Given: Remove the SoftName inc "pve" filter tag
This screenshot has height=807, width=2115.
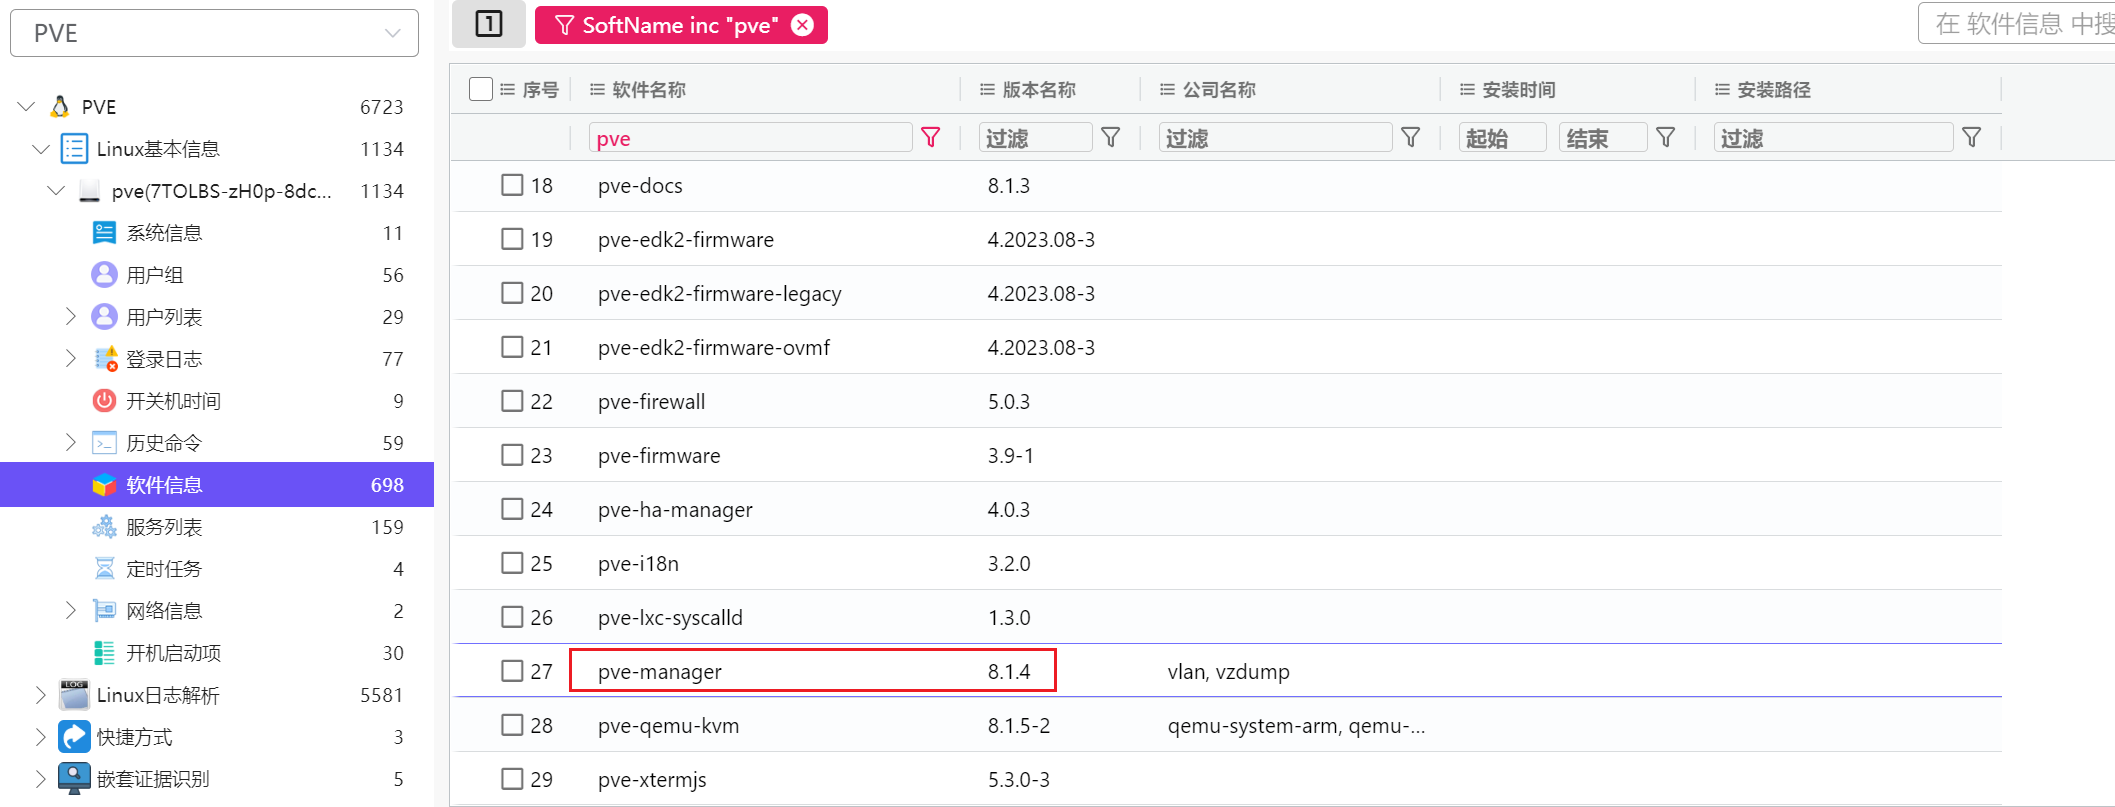Looking at the screenshot, I should pyautogui.click(x=802, y=25).
